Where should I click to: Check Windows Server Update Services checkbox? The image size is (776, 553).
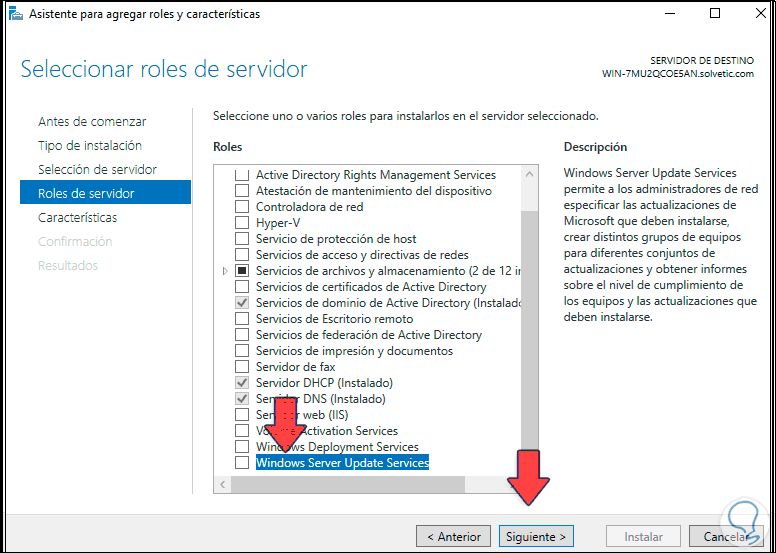(242, 462)
